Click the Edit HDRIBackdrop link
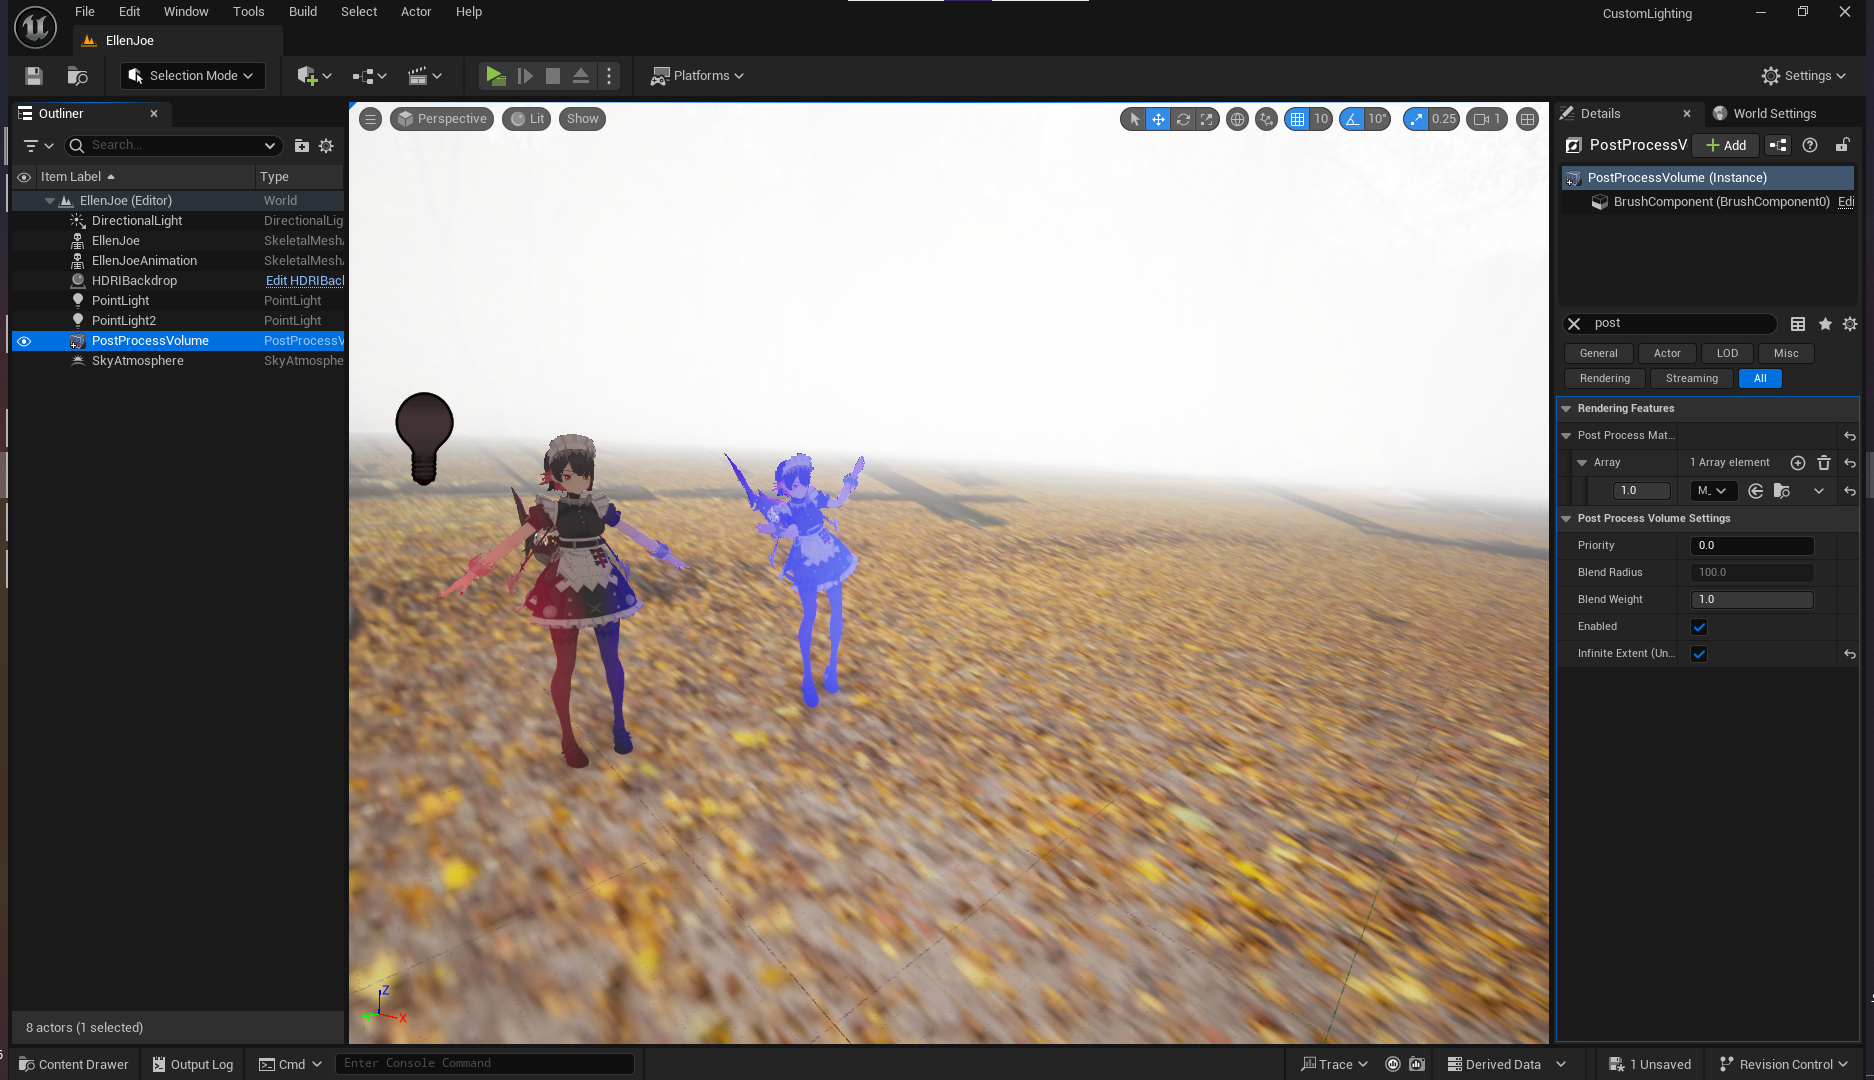 tap(305, 281)
